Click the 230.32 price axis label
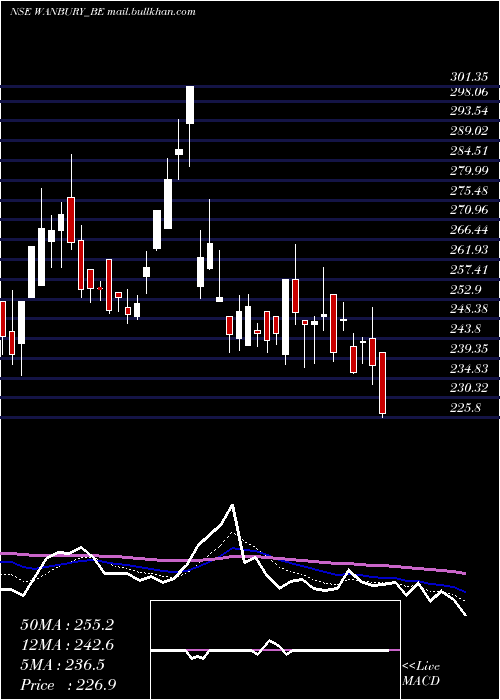 (x=469, y=388)
